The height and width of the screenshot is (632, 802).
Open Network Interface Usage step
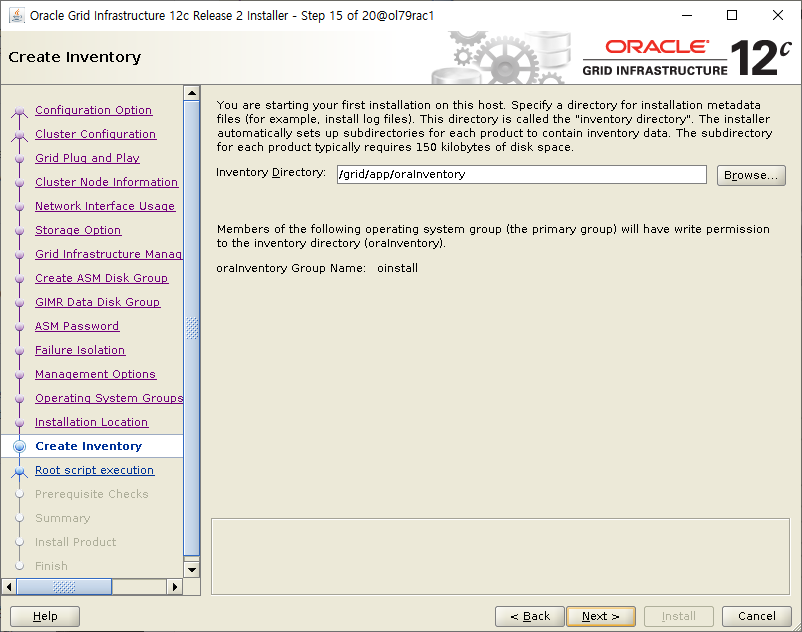(x=105, y=206)
